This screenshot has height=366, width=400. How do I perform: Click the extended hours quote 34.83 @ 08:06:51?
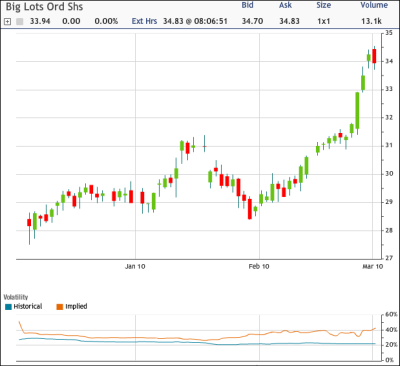tap(195, 21)
